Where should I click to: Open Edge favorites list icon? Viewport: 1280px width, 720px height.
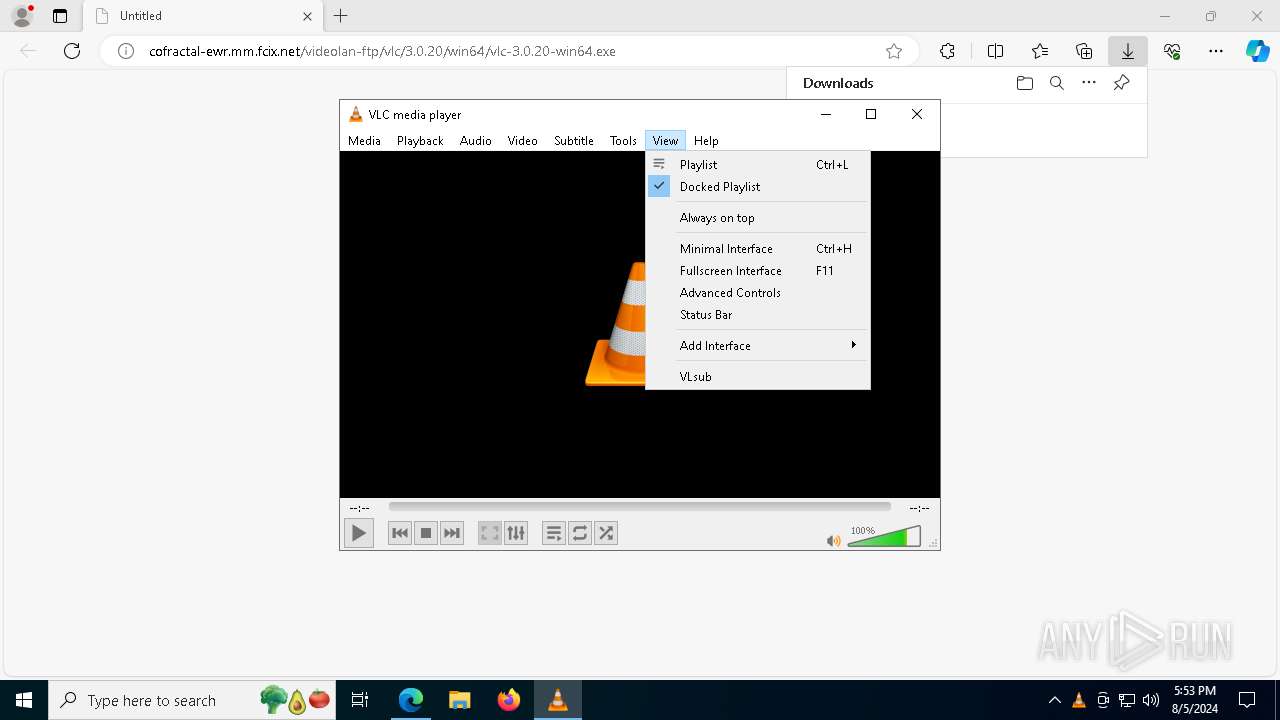click(1040, 51)
